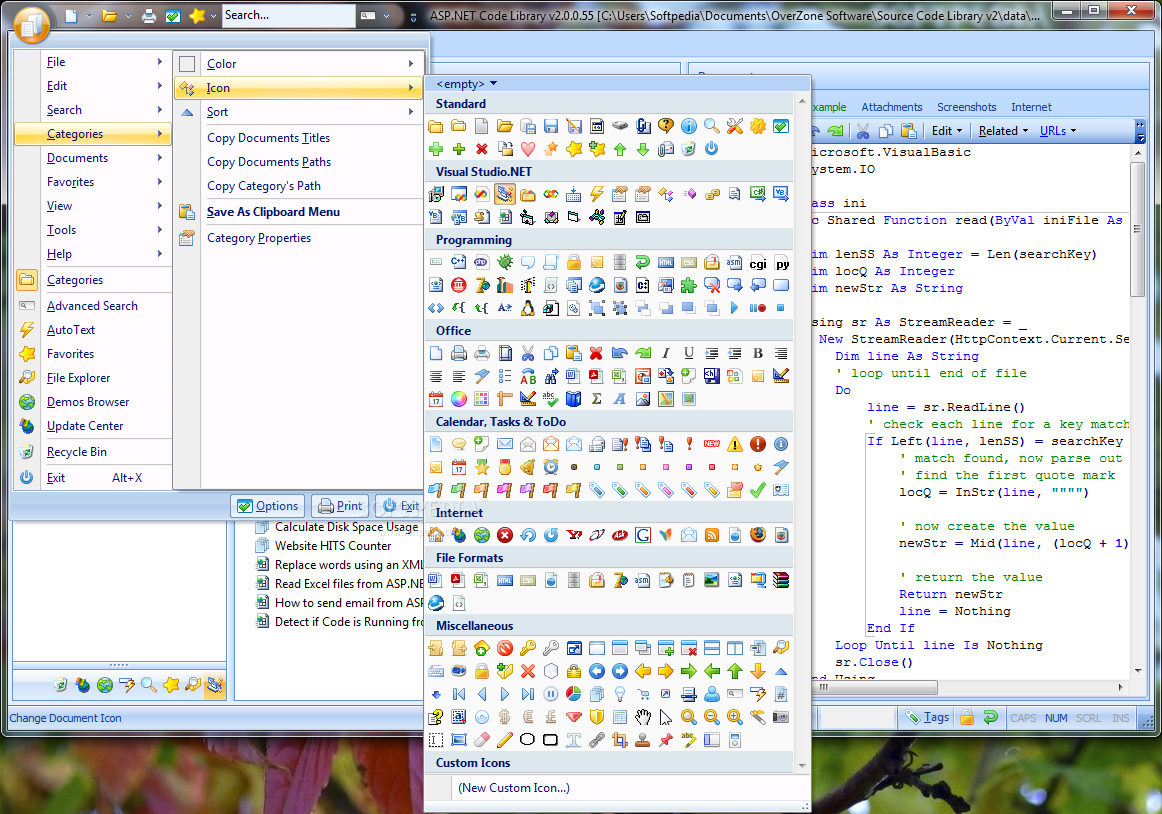Image resolution: width=1162 pixels, height=814 pixels.
Task: Click the Tags button in status bar
Action: pyautogui.click(x=927, y=717)
